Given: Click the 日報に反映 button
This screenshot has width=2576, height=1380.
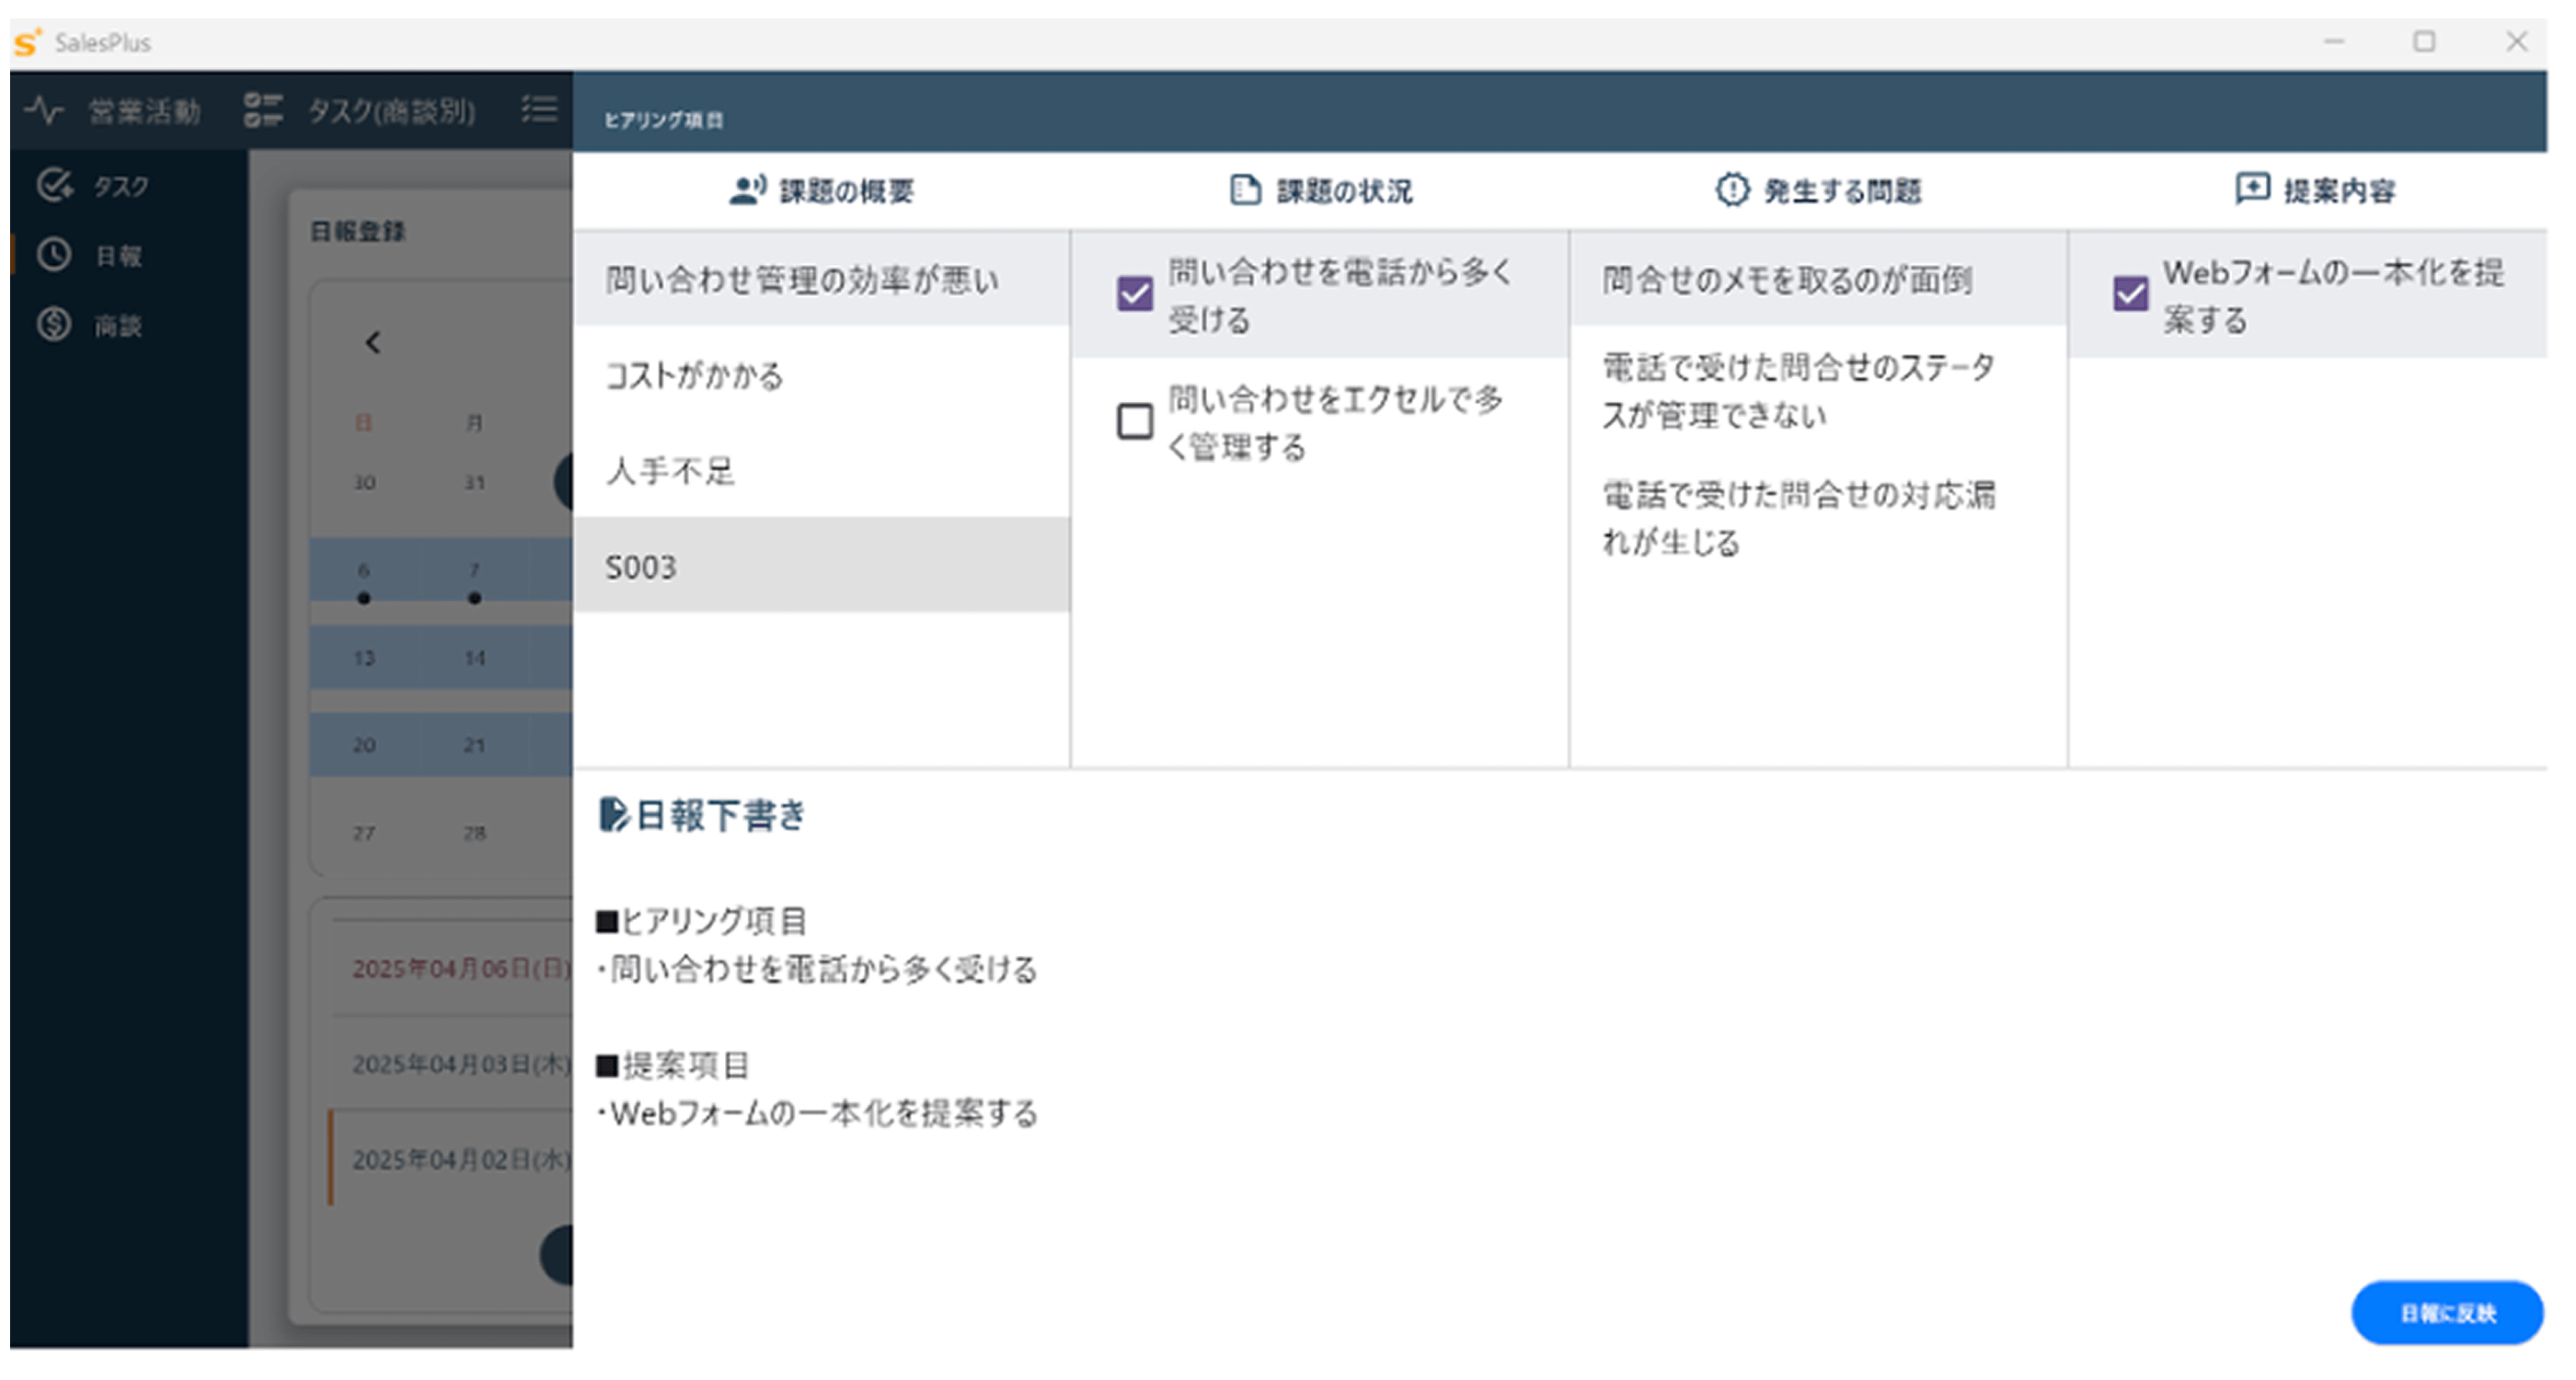Looking at the screenshot, I should coord(2447,1312).
